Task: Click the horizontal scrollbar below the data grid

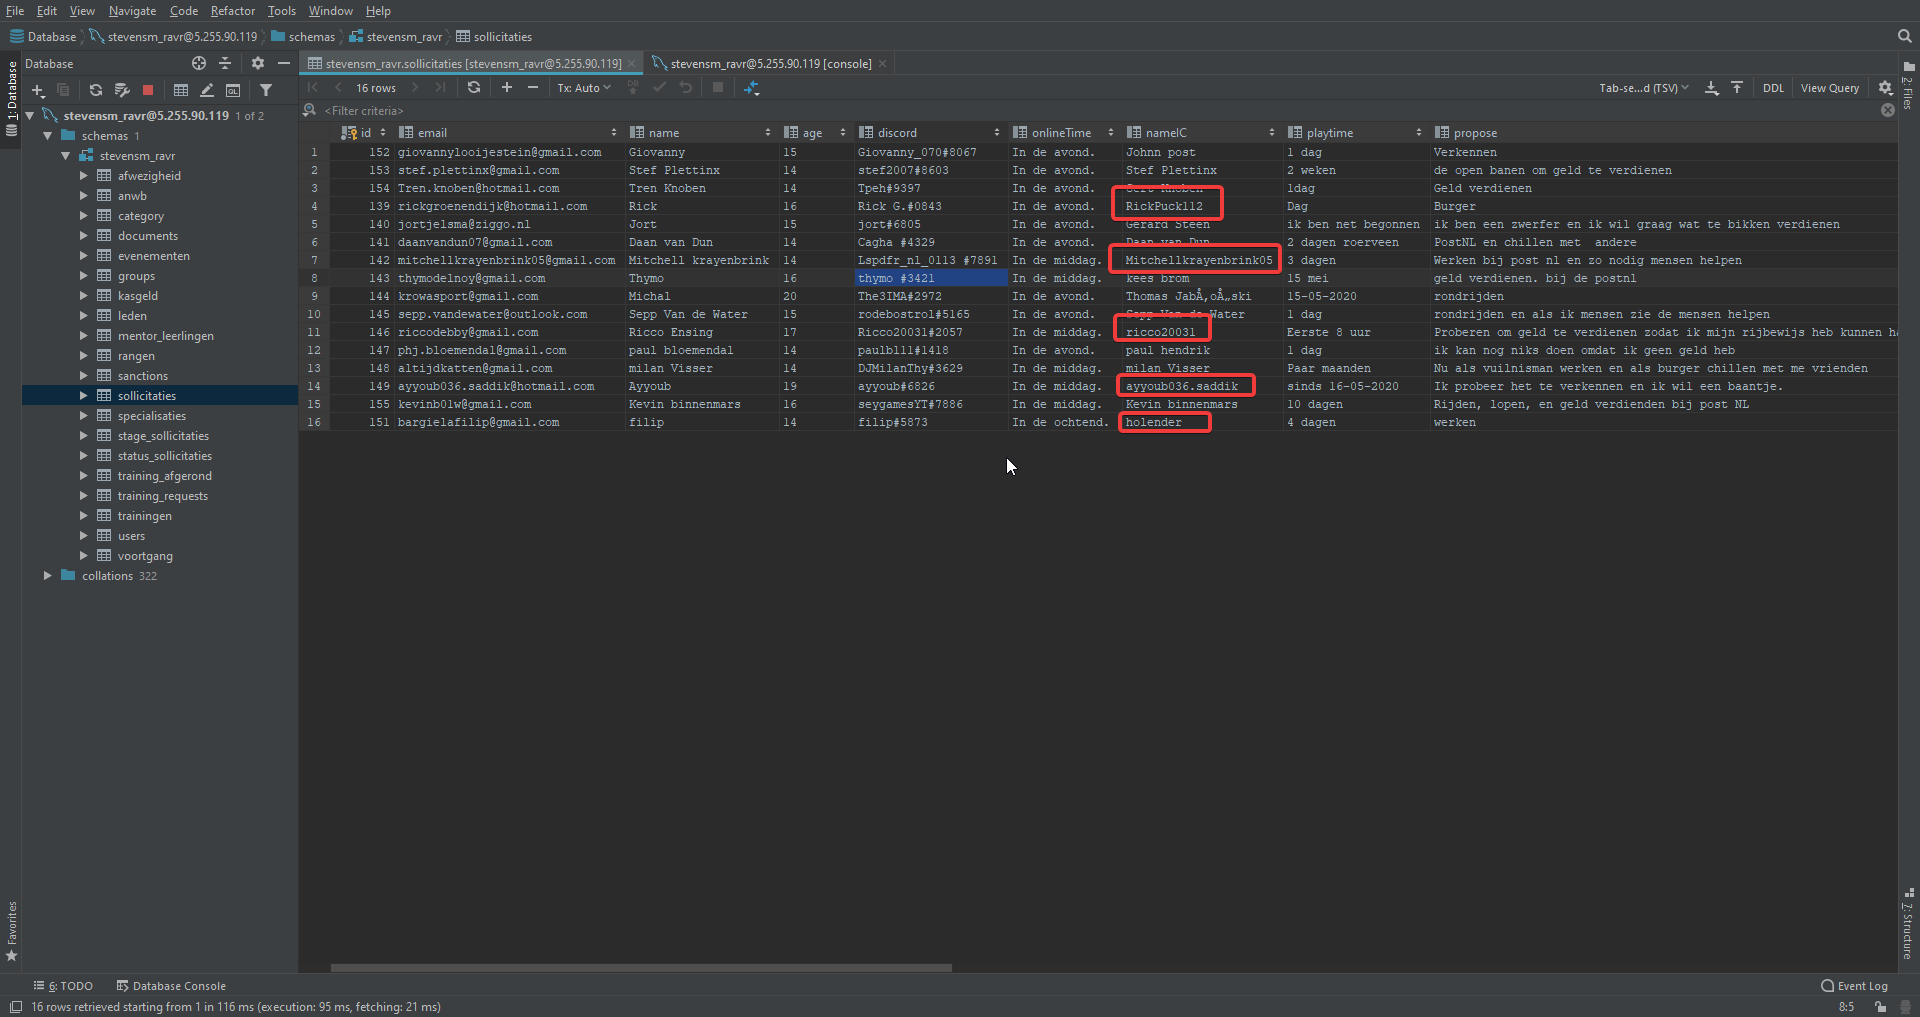Action: tap(641, 968)
